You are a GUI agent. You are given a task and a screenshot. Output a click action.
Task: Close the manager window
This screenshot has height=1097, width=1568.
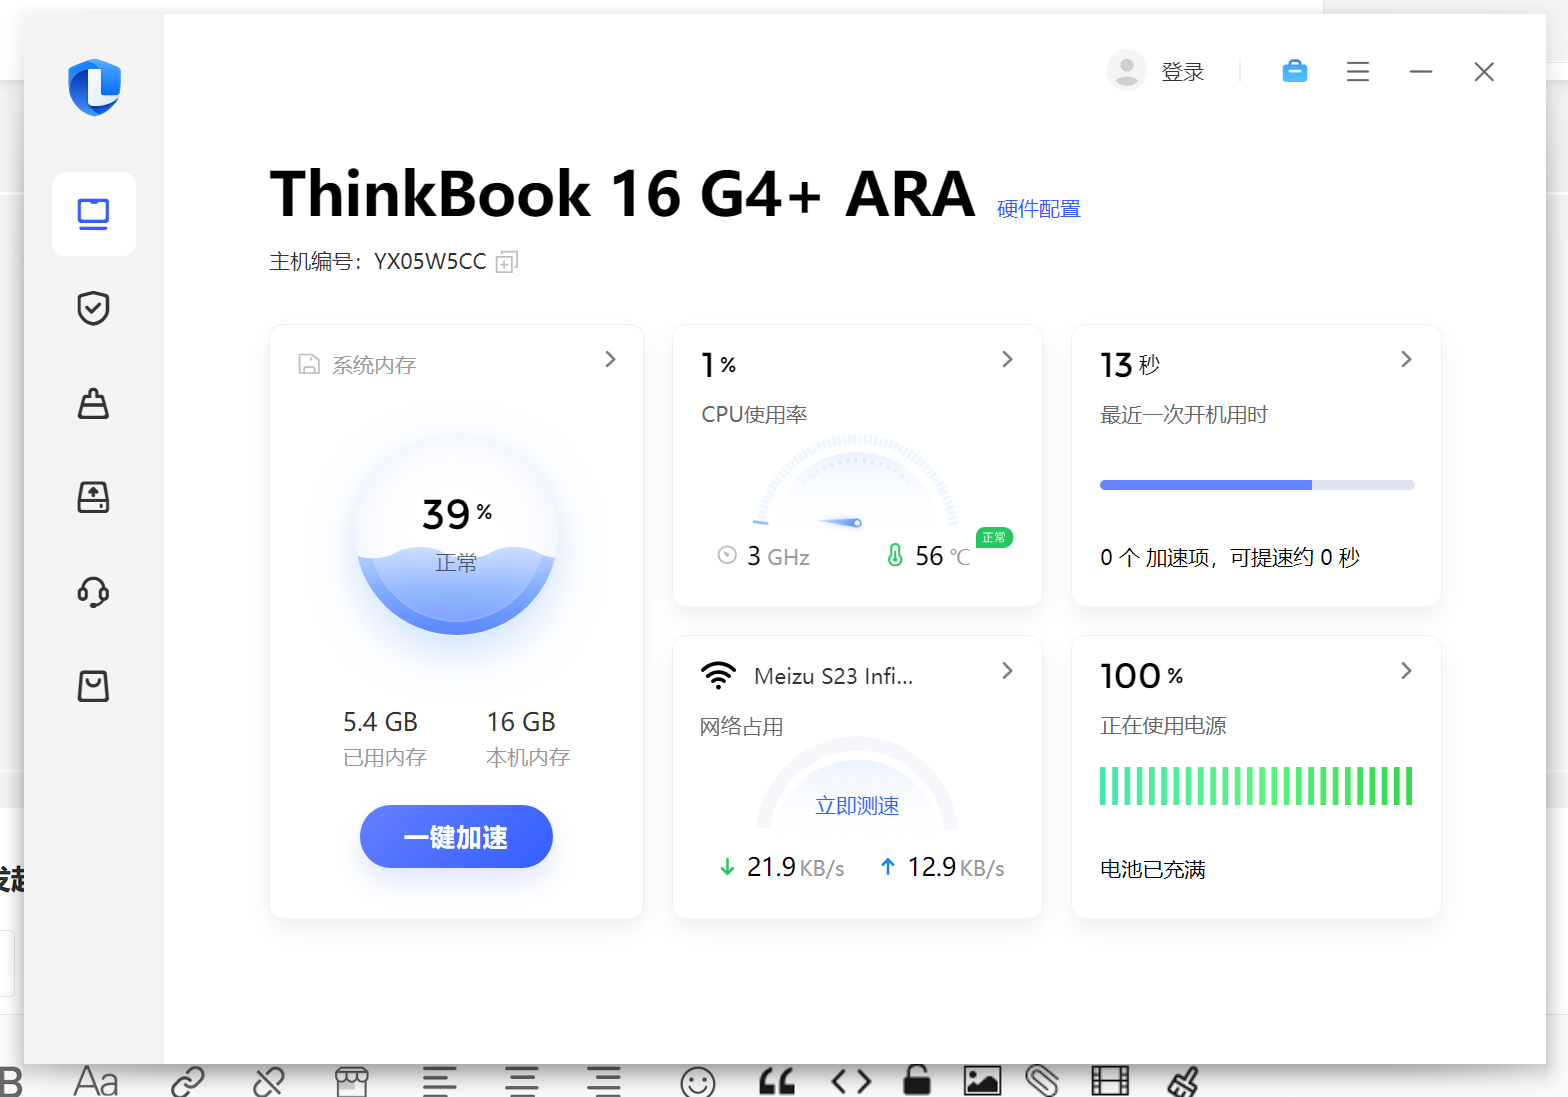[1484, 72]
